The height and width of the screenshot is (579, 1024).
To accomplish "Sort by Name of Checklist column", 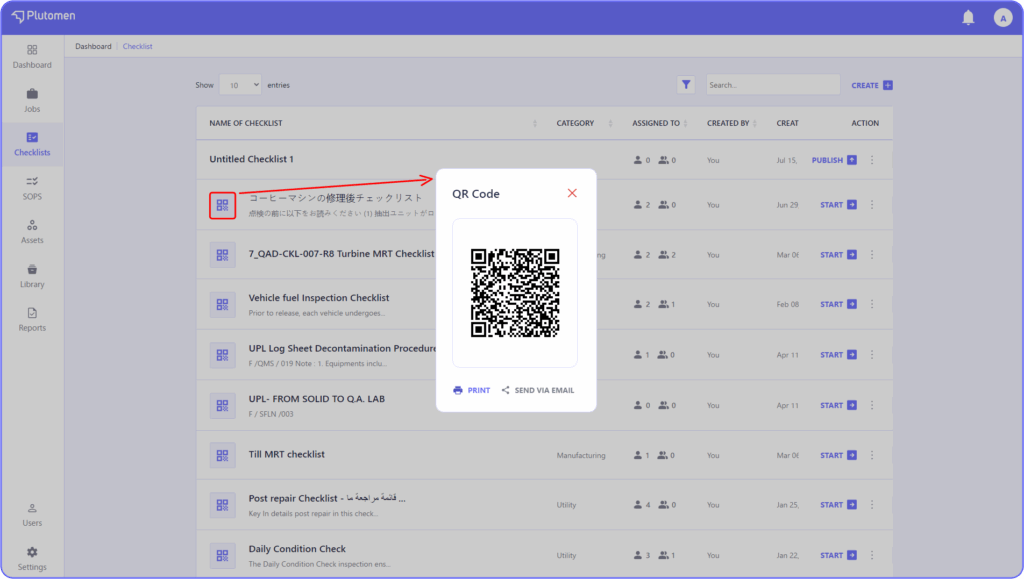I will tap(535, 123).
